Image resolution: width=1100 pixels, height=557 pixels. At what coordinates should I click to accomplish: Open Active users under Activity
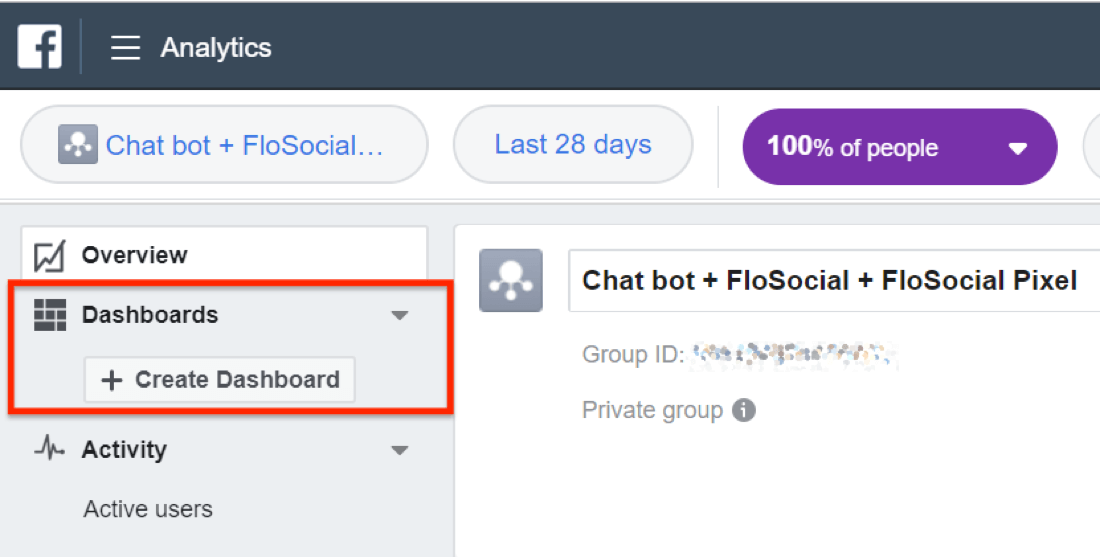148,509
